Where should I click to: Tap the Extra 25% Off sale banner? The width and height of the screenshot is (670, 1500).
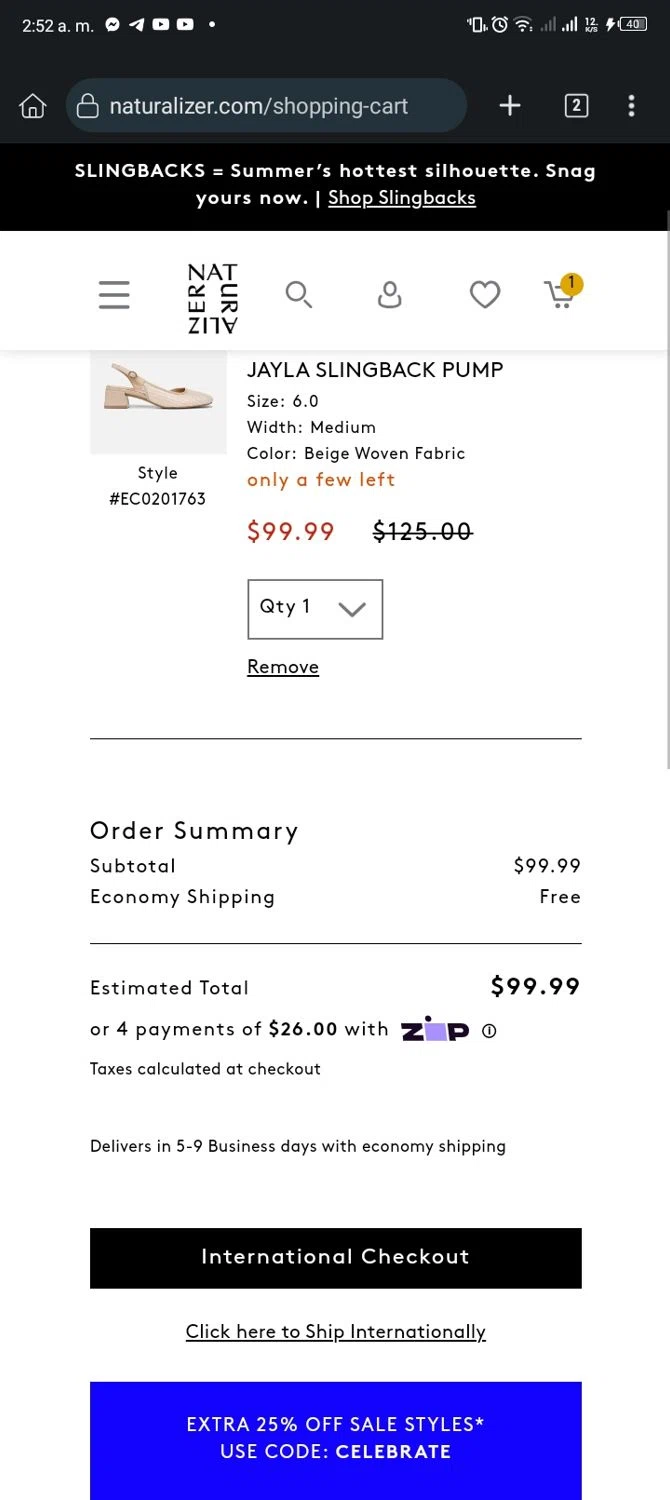pos(335,1440)
